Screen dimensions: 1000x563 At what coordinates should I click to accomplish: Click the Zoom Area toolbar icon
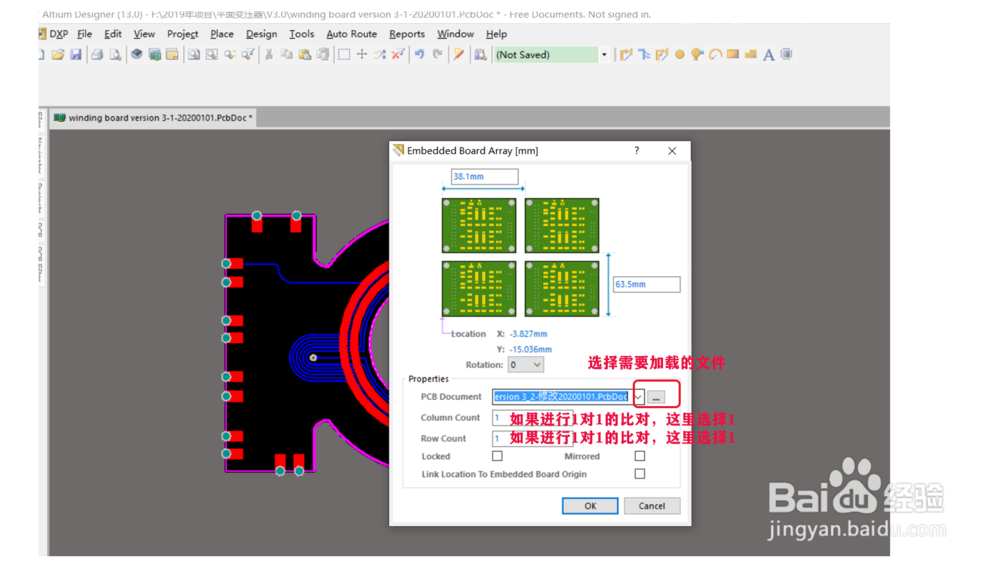212,55
